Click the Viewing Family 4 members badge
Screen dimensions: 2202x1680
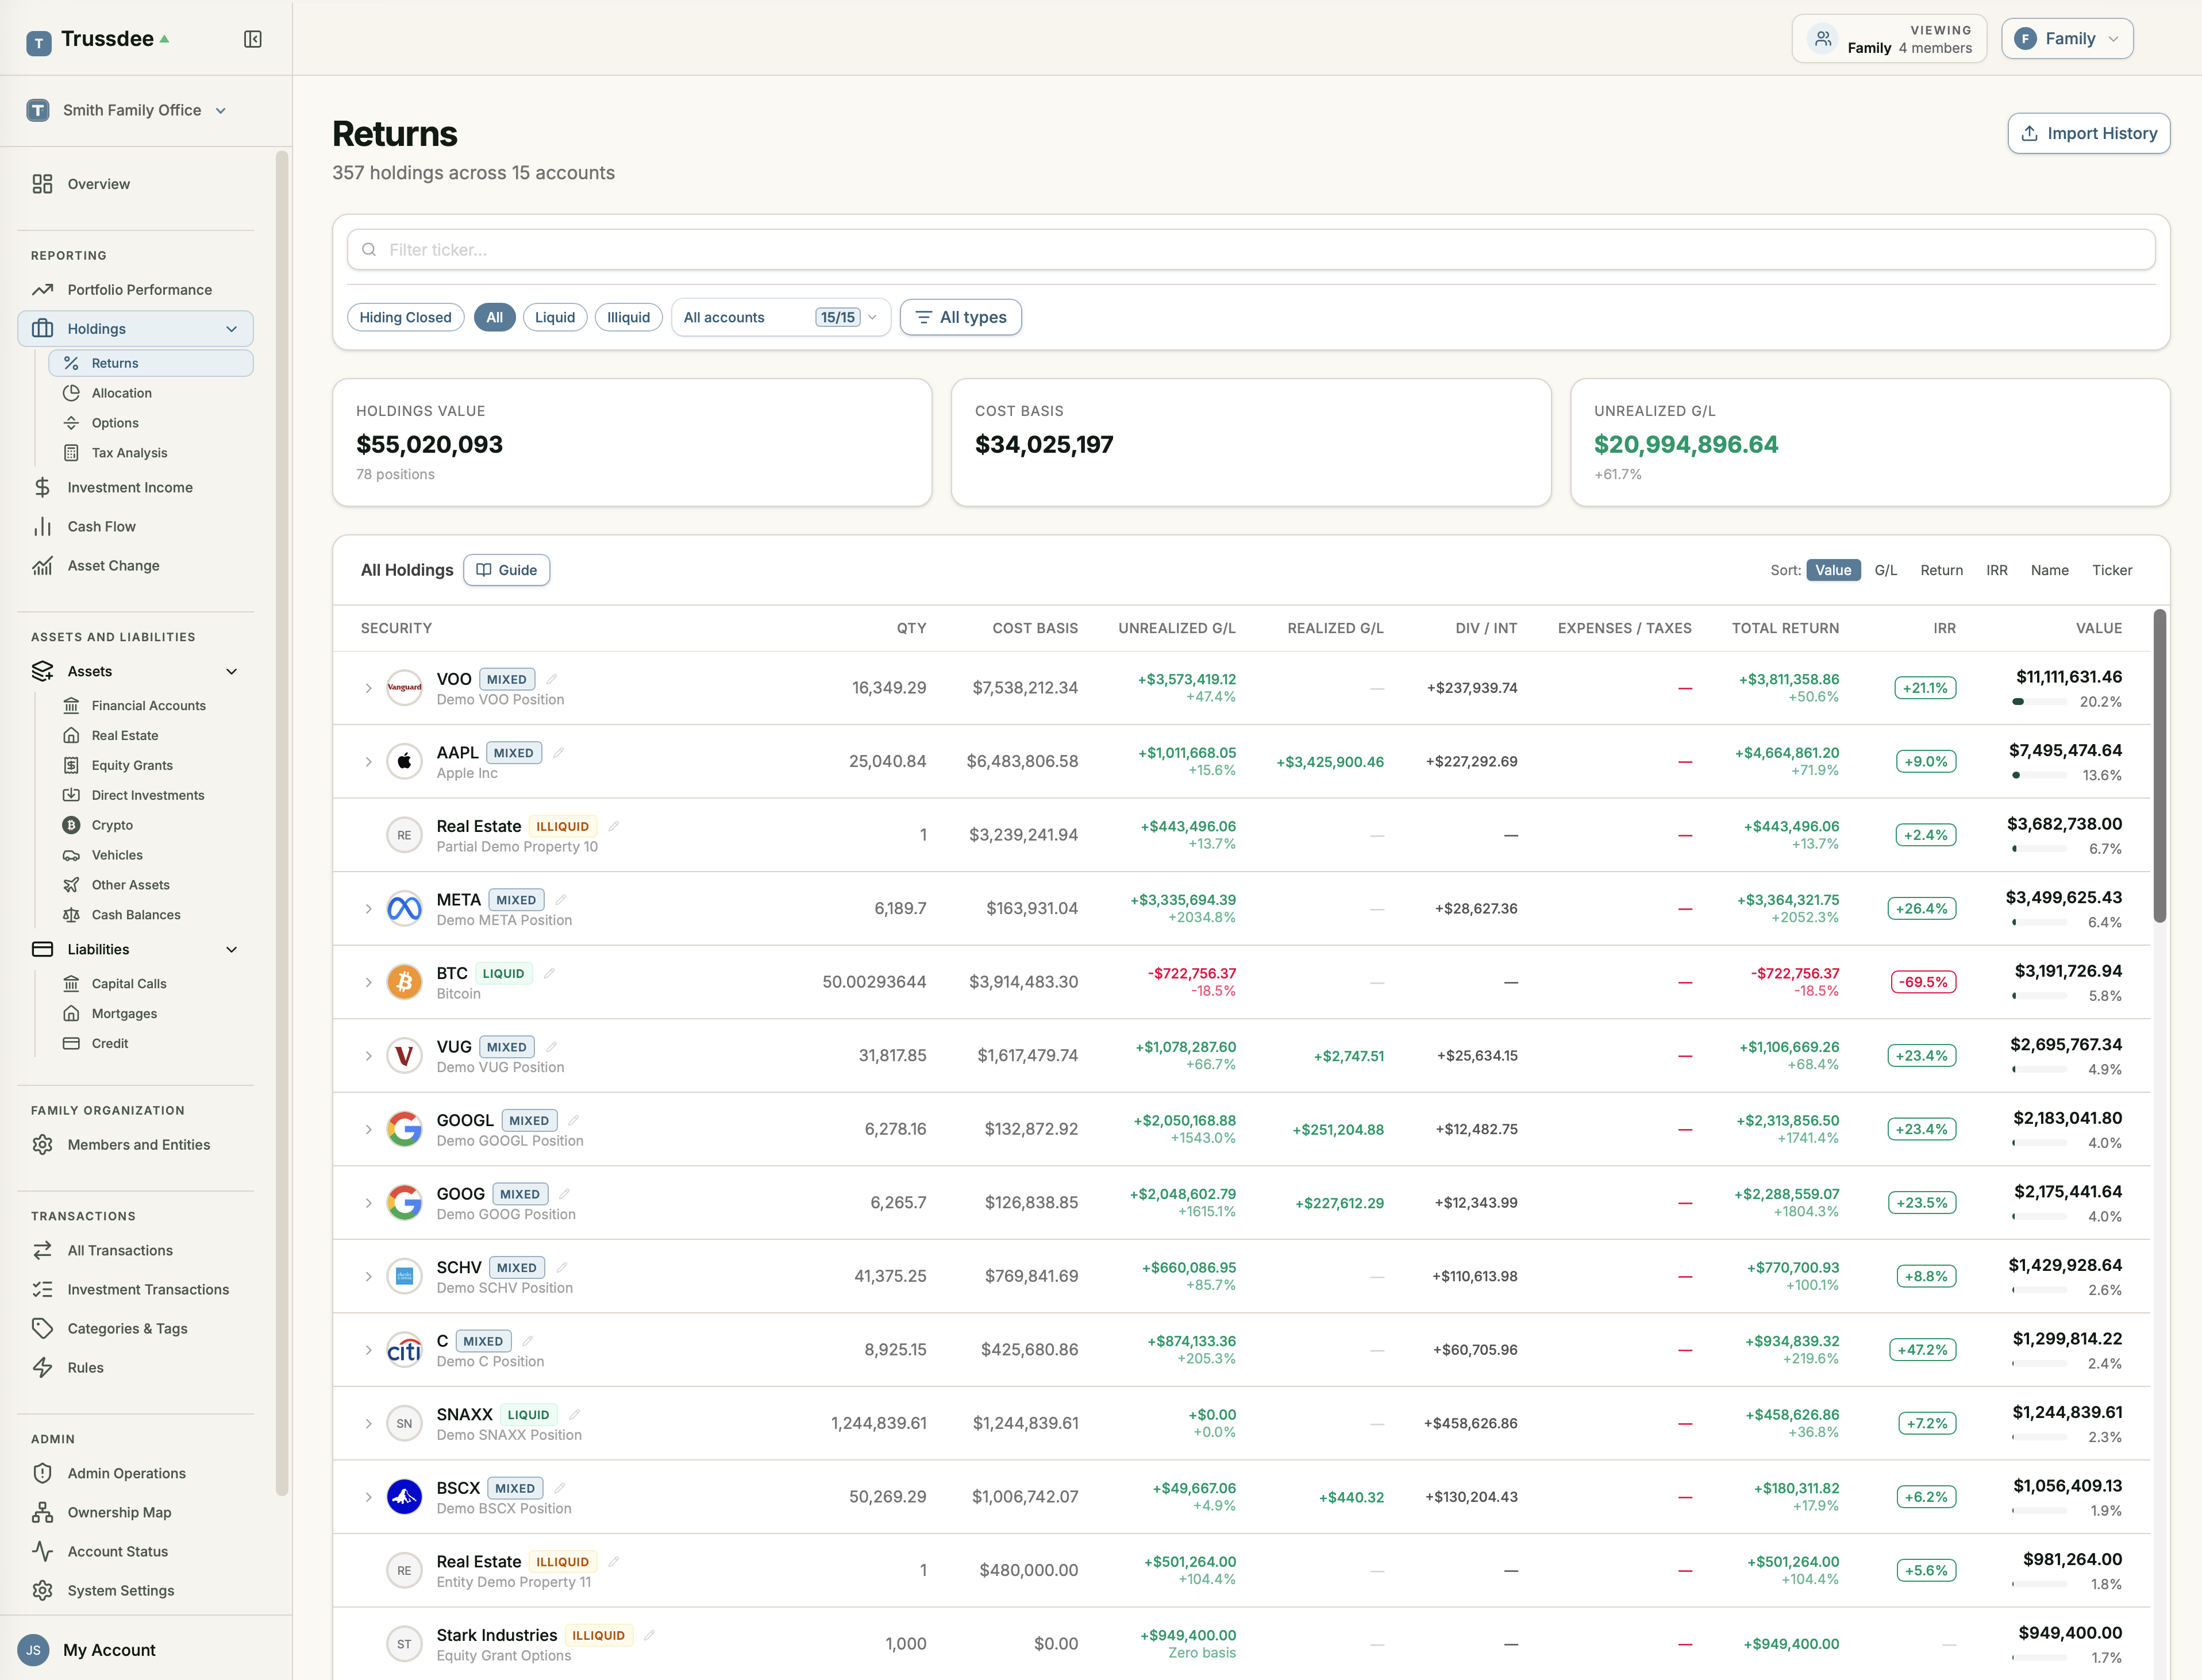(x=1888, y=39)
